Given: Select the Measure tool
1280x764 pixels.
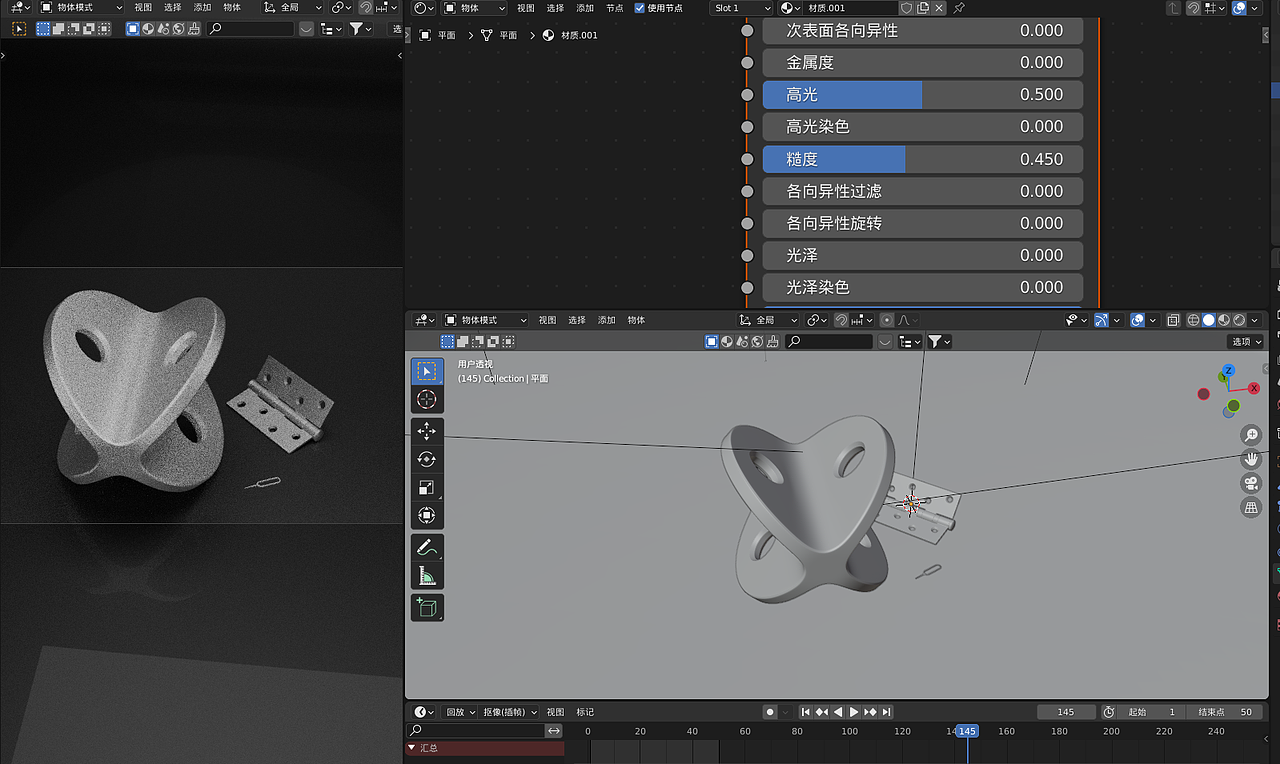Looking at the screenshot, I should click(x=427, y=575).
